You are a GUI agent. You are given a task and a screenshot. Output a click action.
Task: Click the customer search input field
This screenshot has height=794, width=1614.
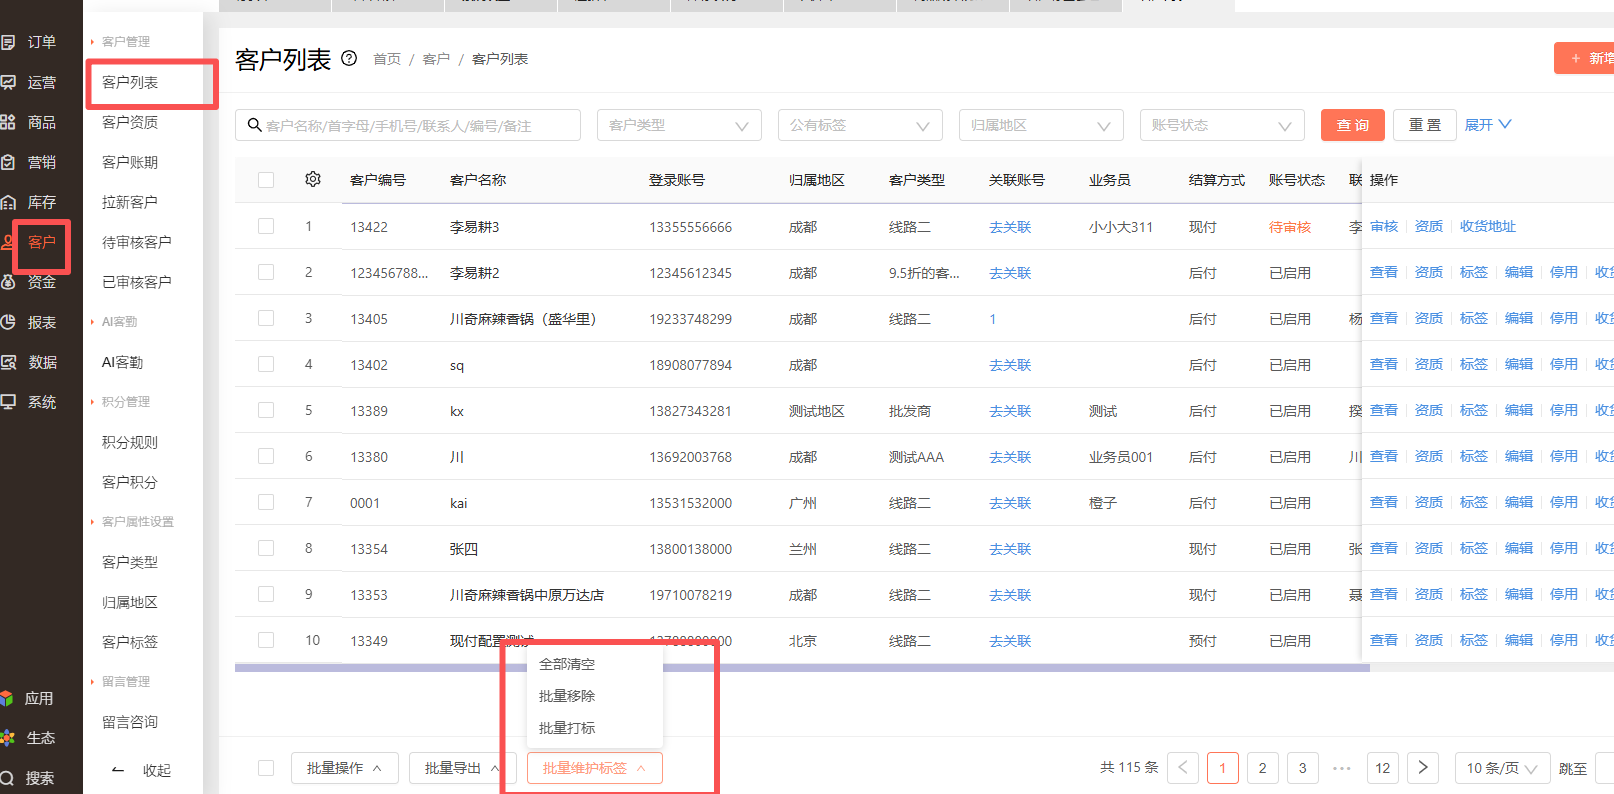point(408,125)
